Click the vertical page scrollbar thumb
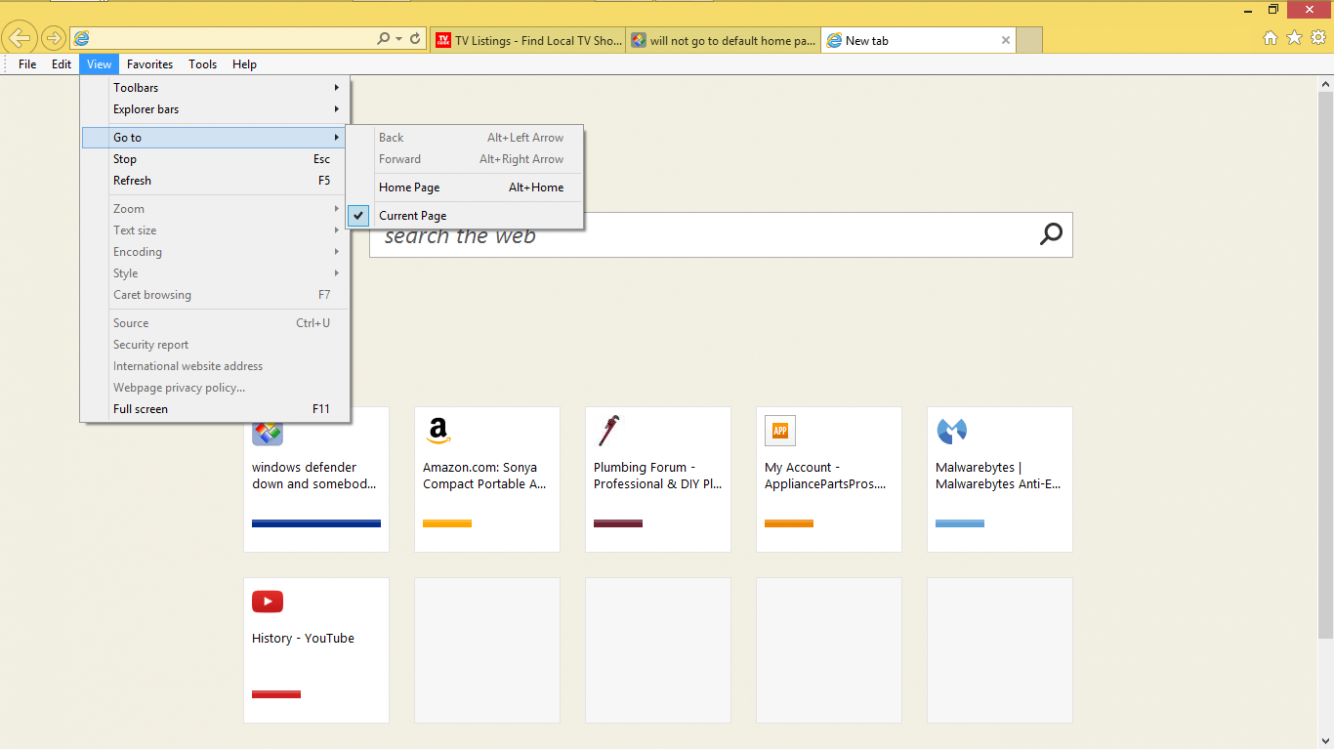The height and width of the screenshot is (750, 1334). [x=1326, y=365]
